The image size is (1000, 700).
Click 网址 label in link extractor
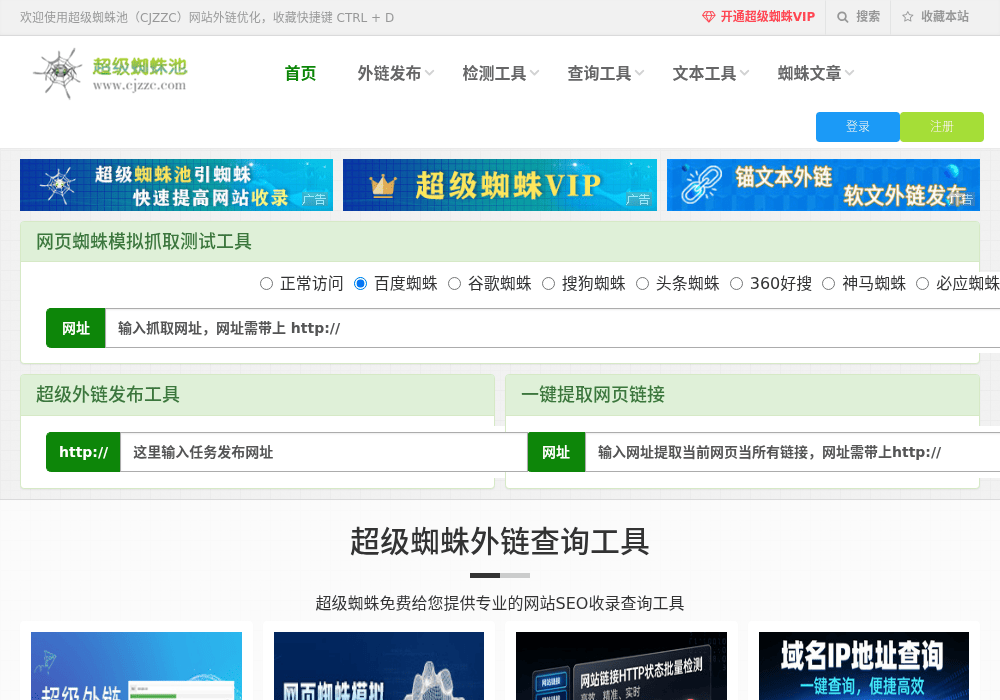pyautogui.click(x=556, y=452)
